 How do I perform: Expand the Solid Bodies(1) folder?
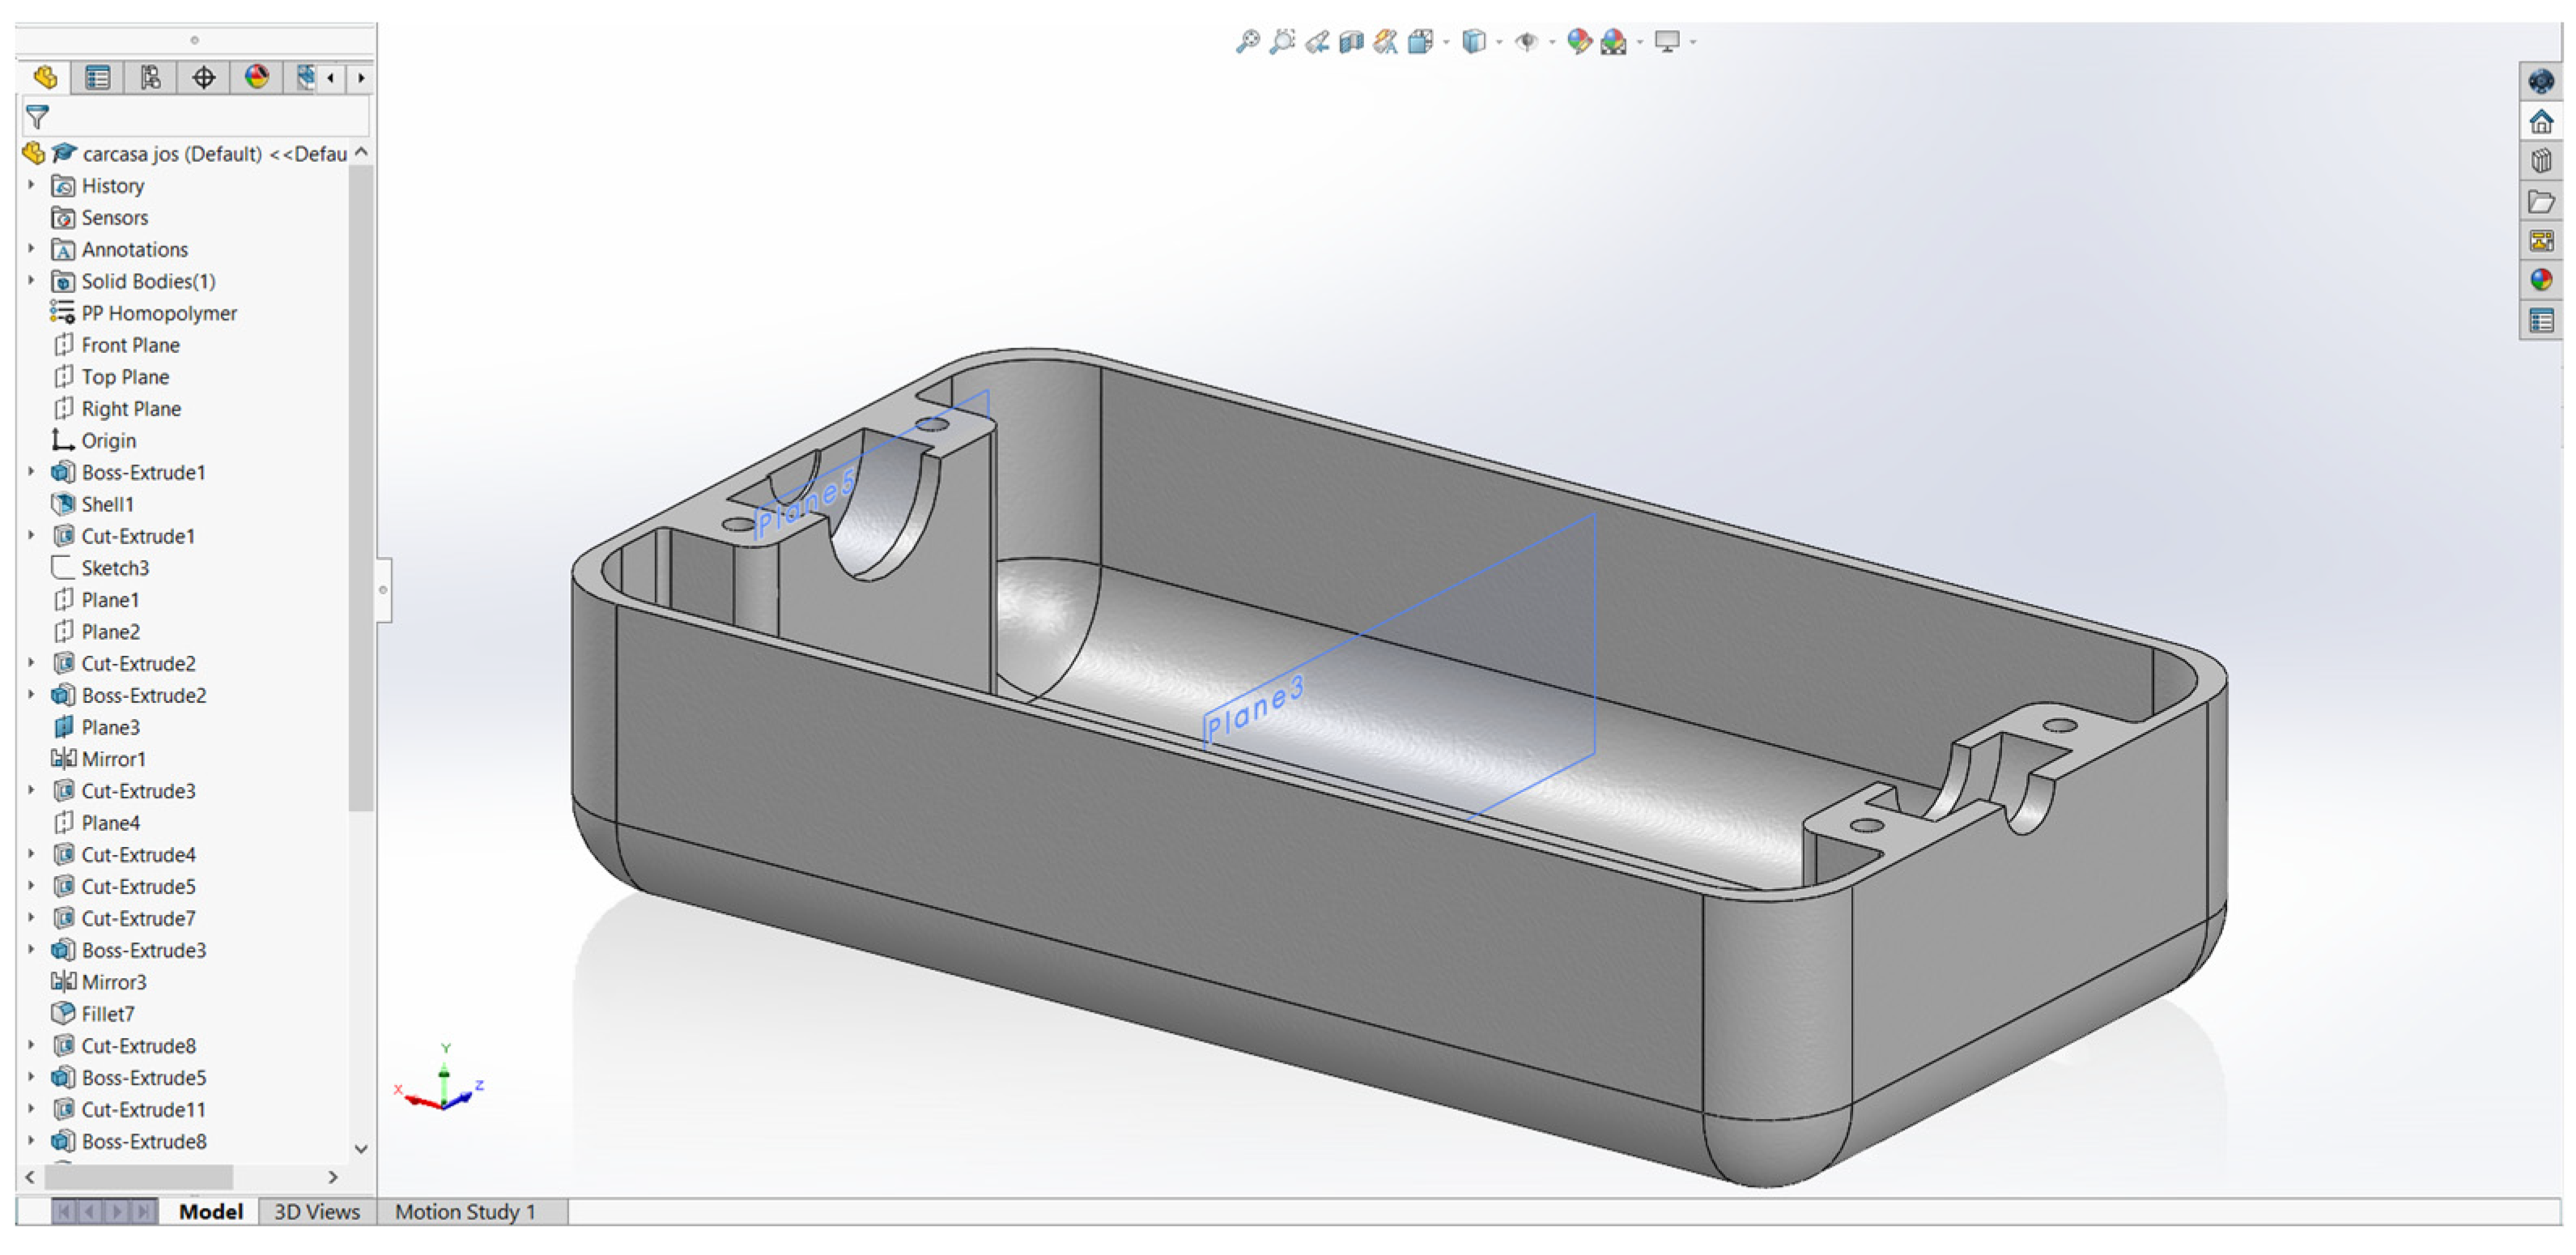(31, 281)
